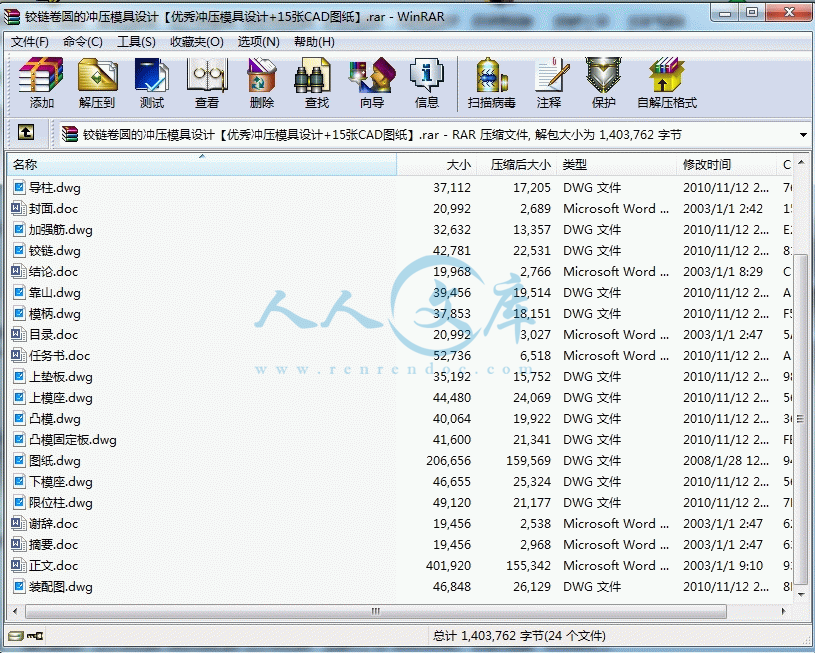Sort files by the 类型 column header
This screenshot has width=815, height=653.
click(616, 164)
